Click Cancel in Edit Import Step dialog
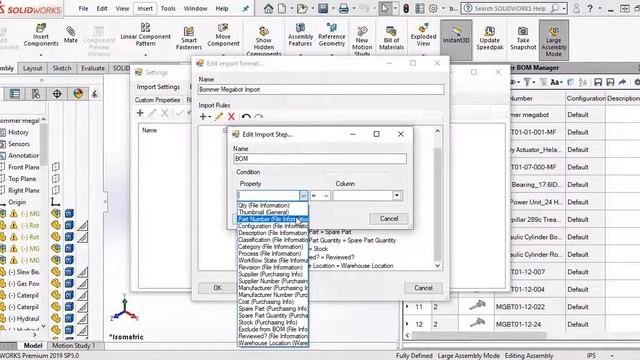Image resolution: width=640 pixels, height=360 pixels. click(389, 219)
